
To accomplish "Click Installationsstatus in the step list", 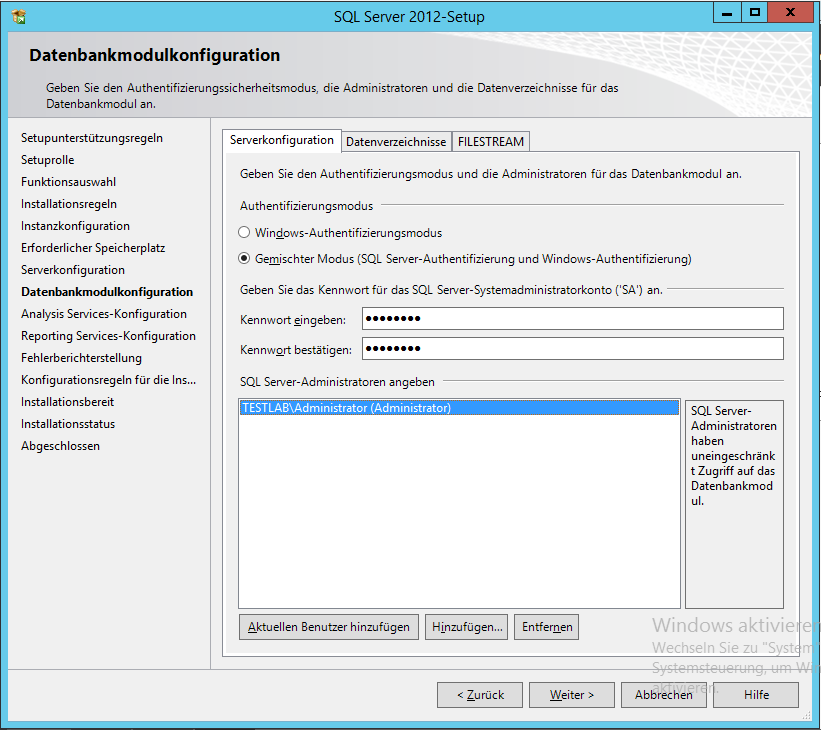I will coord(68,424).
